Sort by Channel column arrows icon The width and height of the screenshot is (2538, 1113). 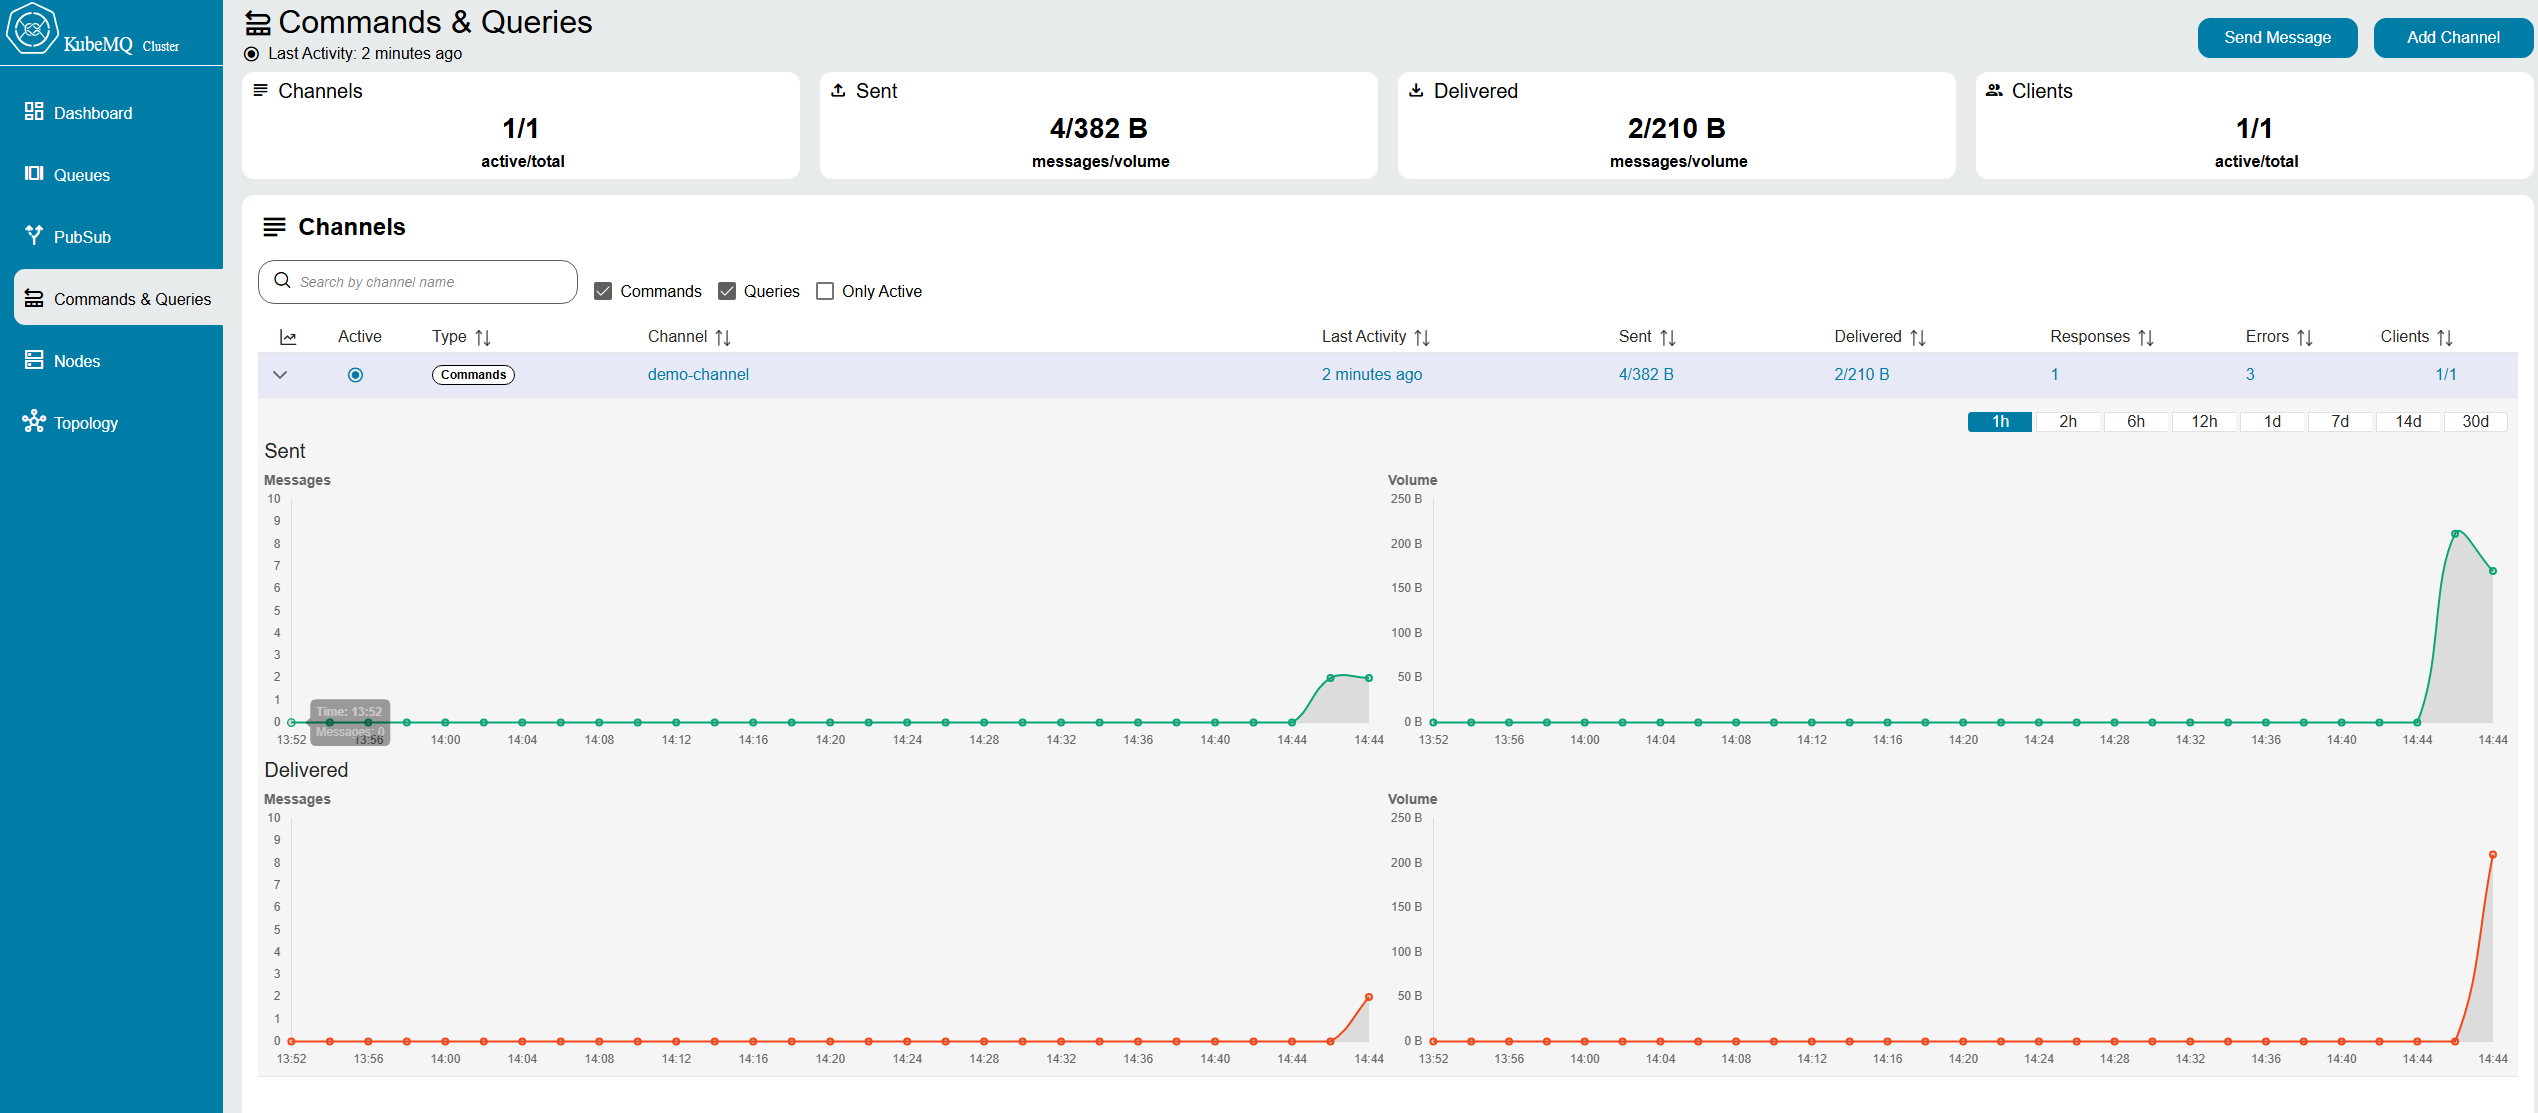coord(723,338)
